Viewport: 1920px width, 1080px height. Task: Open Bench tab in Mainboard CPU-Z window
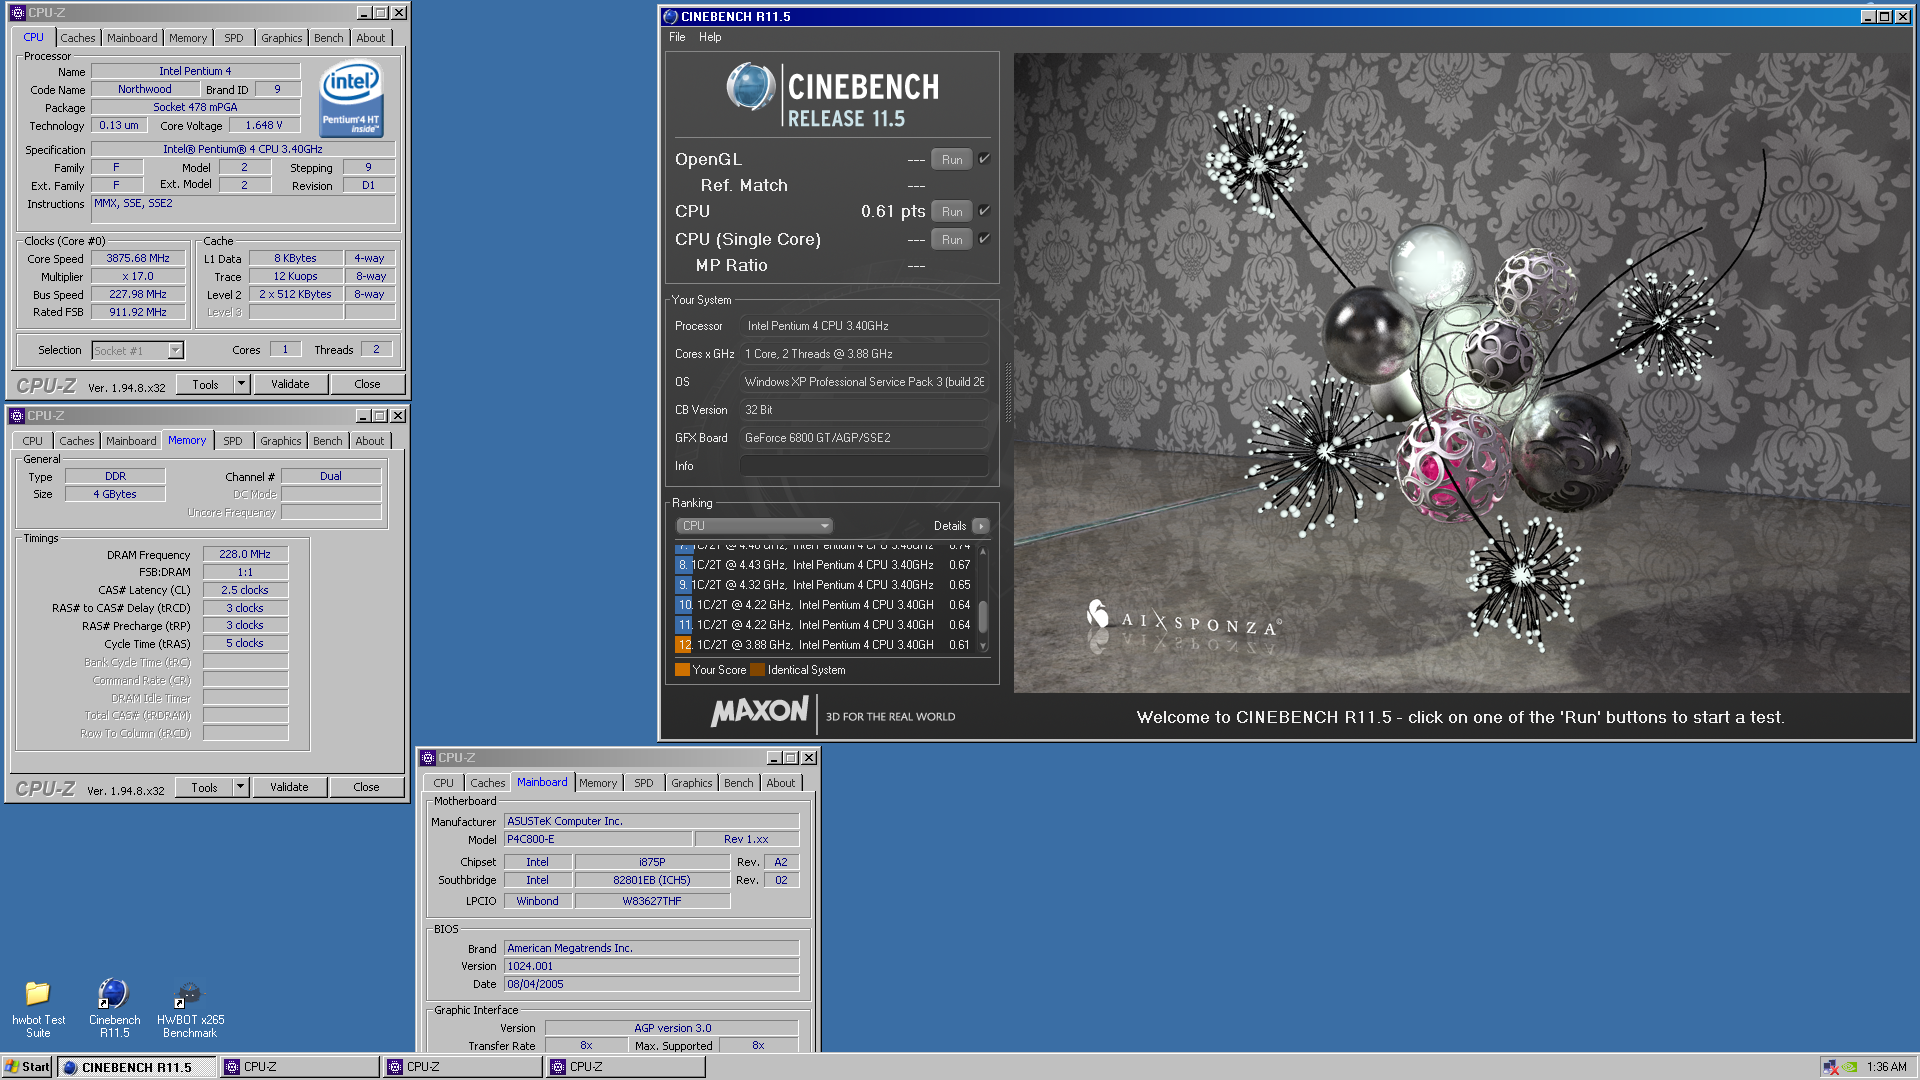[739, 783]
